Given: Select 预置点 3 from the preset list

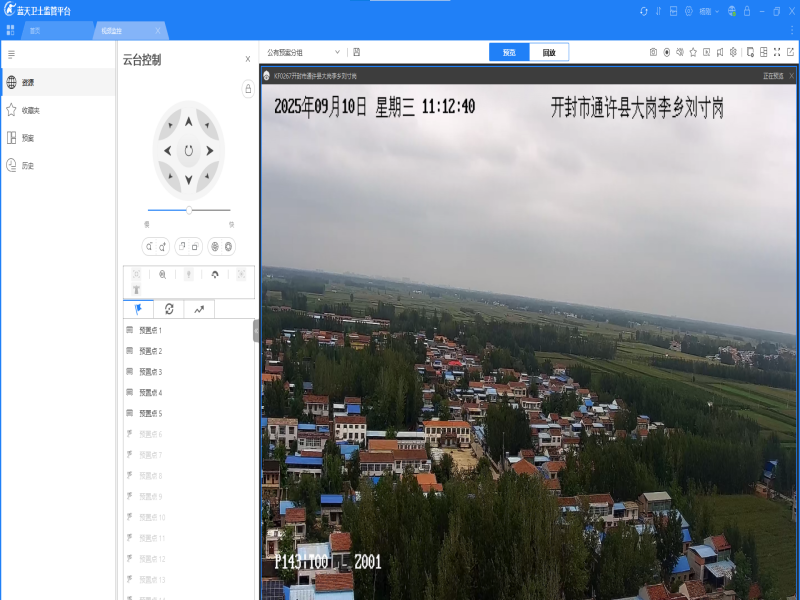Looking at the screenshot, I should 150,372.
